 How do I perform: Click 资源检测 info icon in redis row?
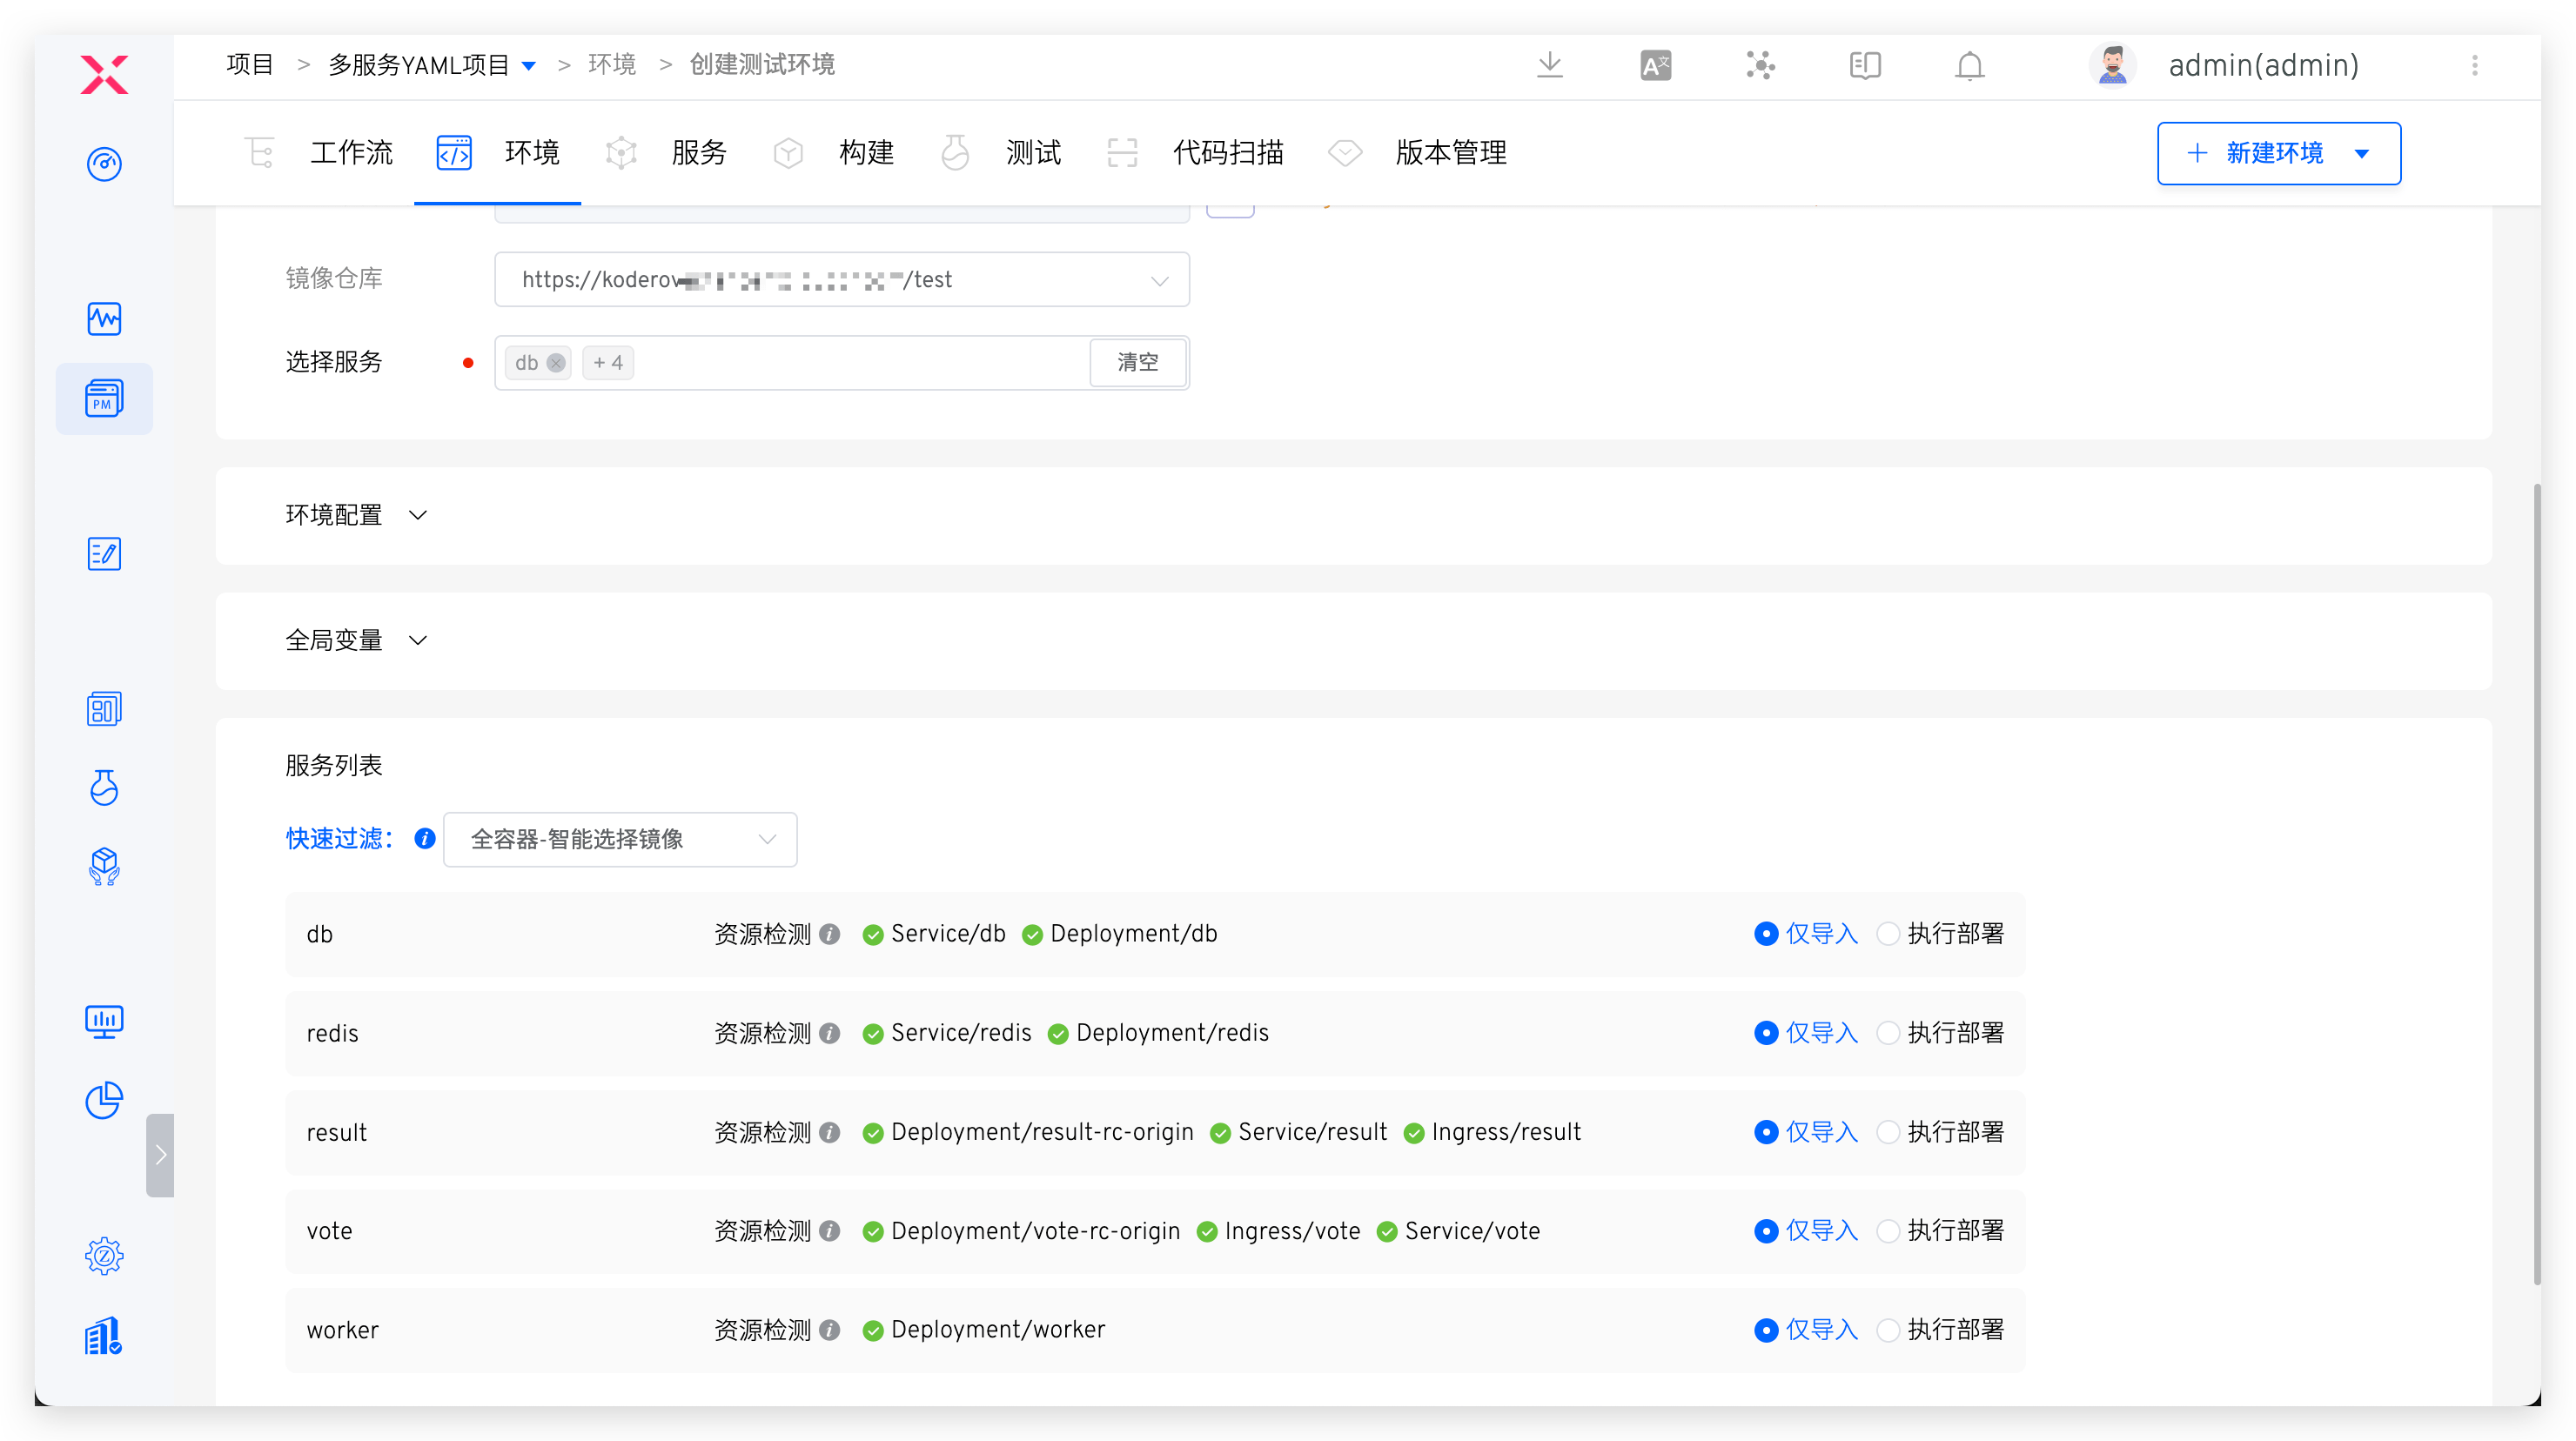click(829, 1032)
